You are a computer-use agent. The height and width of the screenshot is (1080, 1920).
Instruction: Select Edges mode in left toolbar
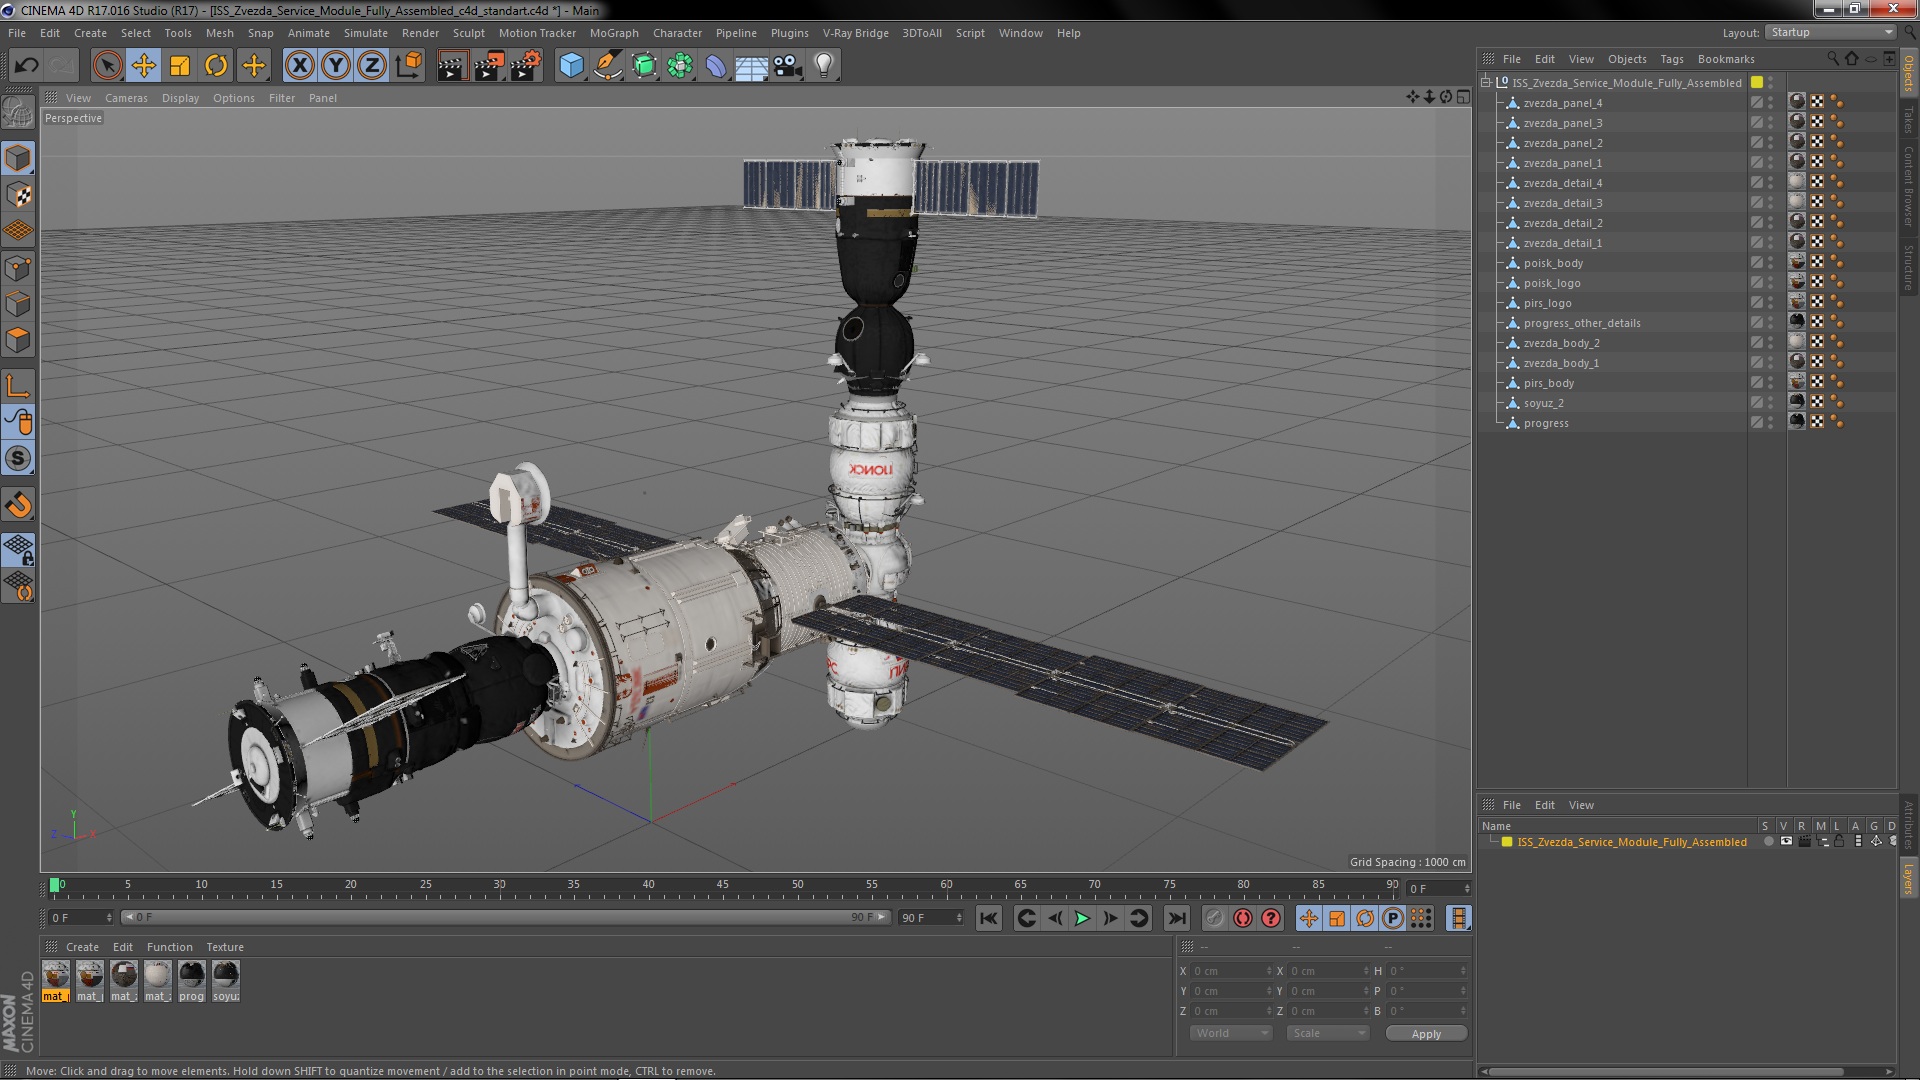[x=18, y=304]
